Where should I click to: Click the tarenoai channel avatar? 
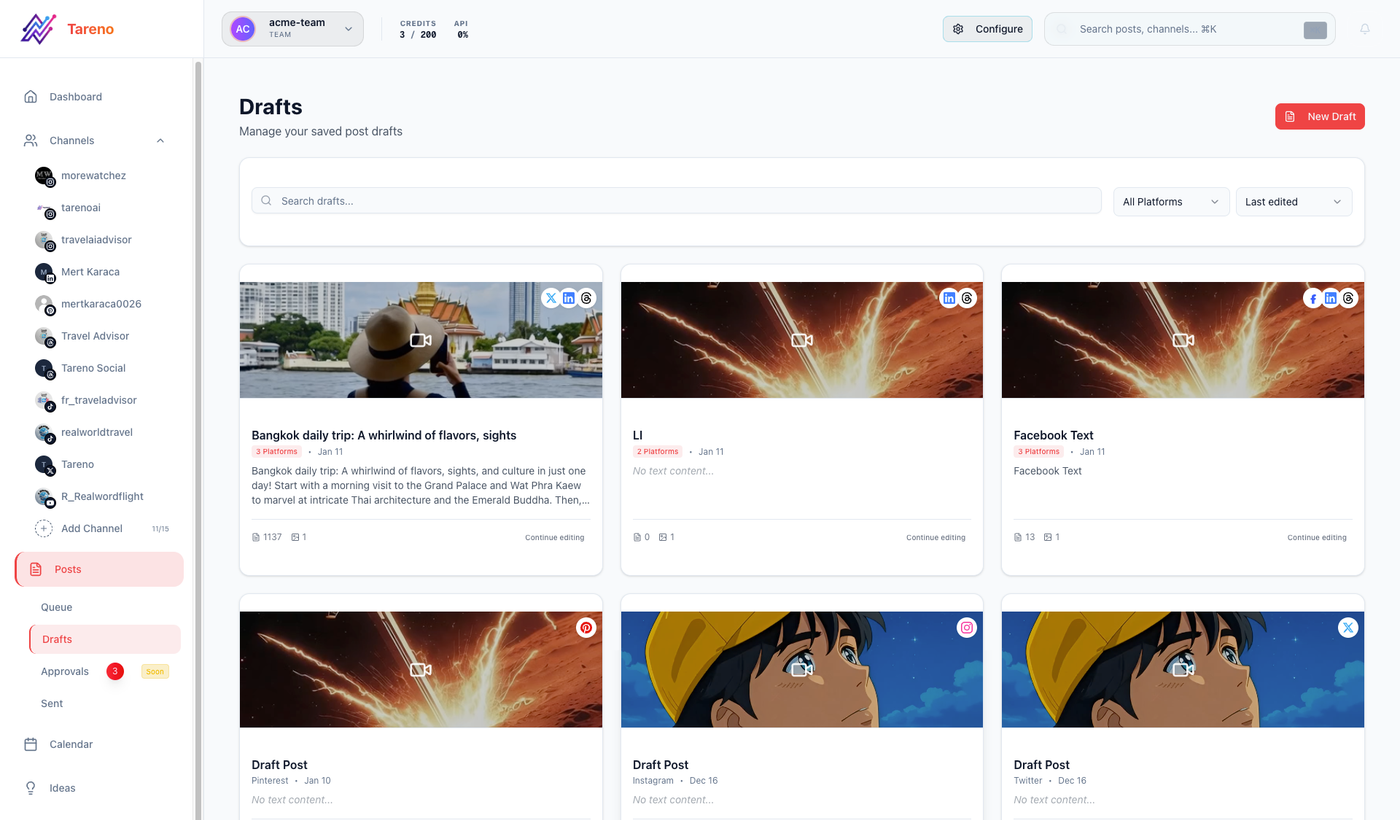(44, 208)
